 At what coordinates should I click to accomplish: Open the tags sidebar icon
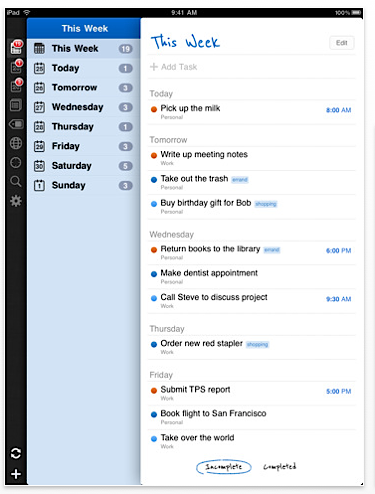(x=16, y=124)
